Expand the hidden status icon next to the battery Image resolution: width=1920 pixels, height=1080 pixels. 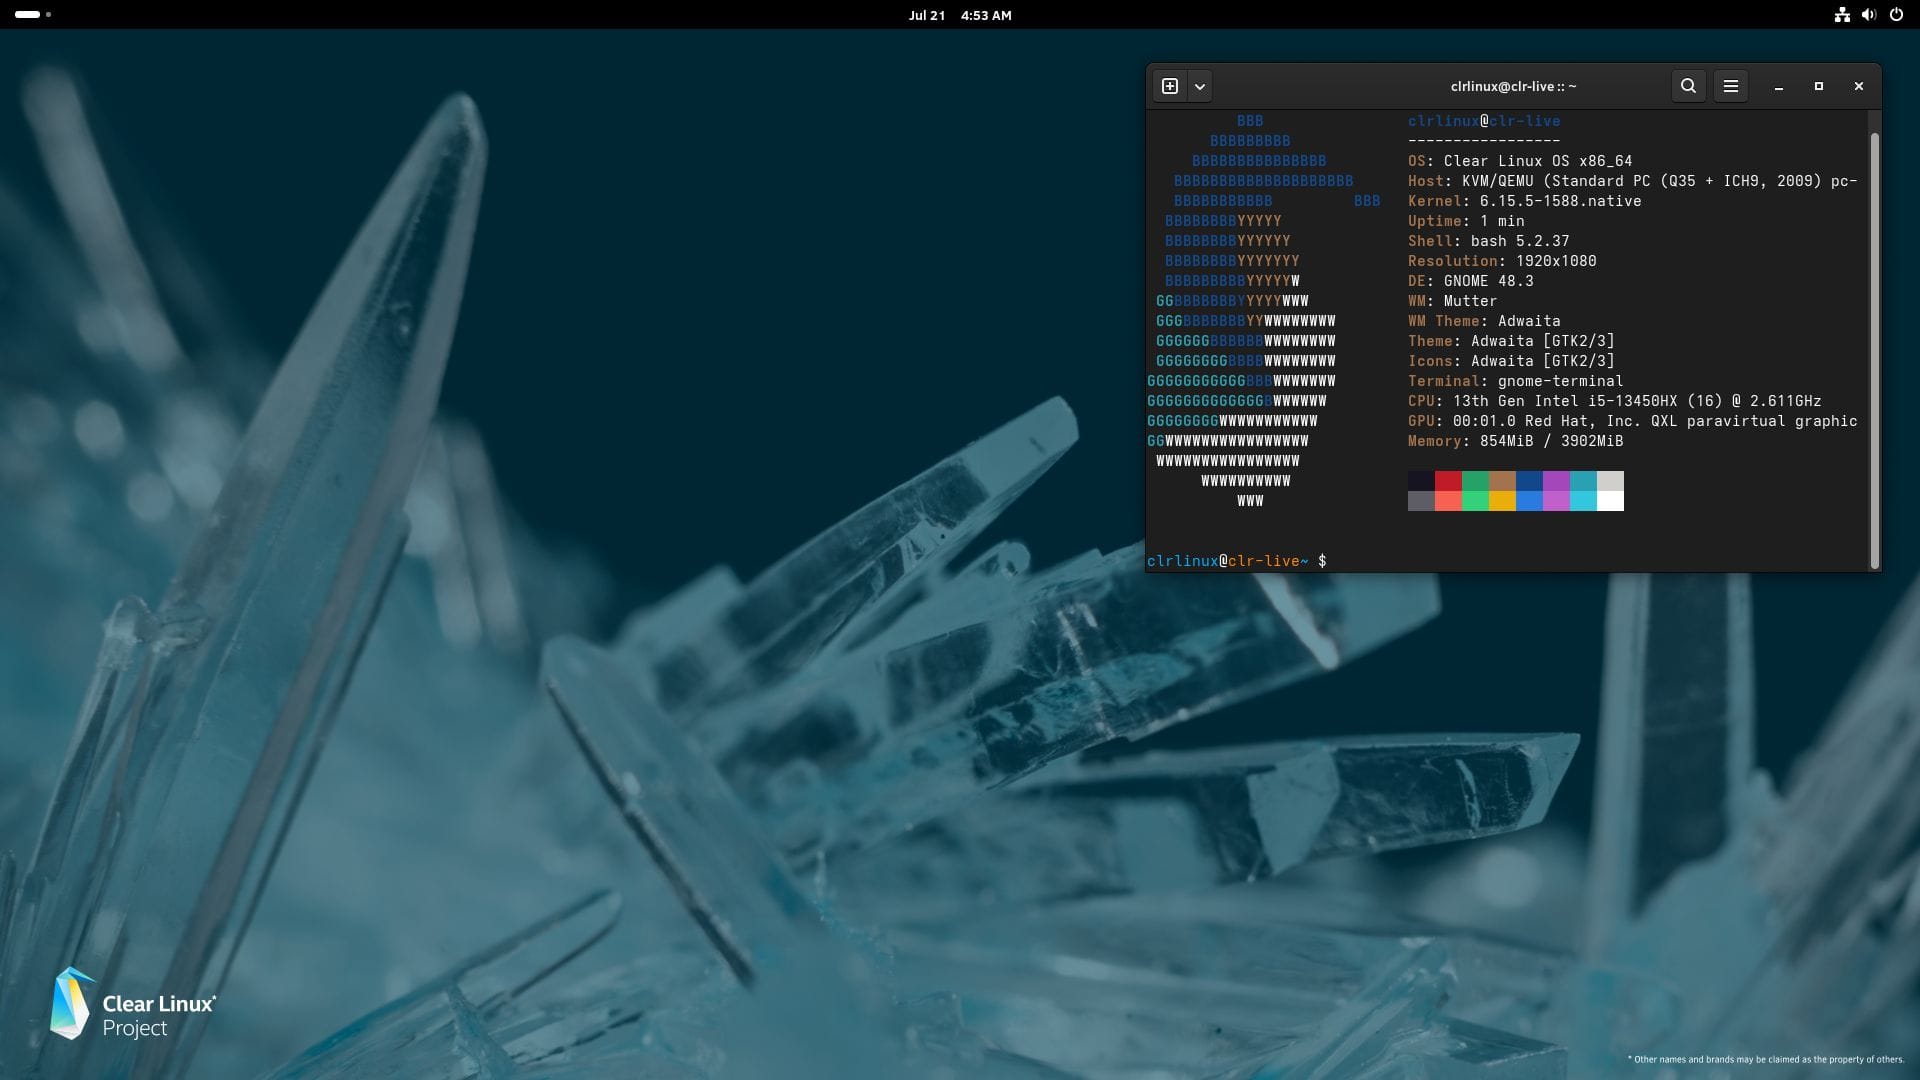48,15
